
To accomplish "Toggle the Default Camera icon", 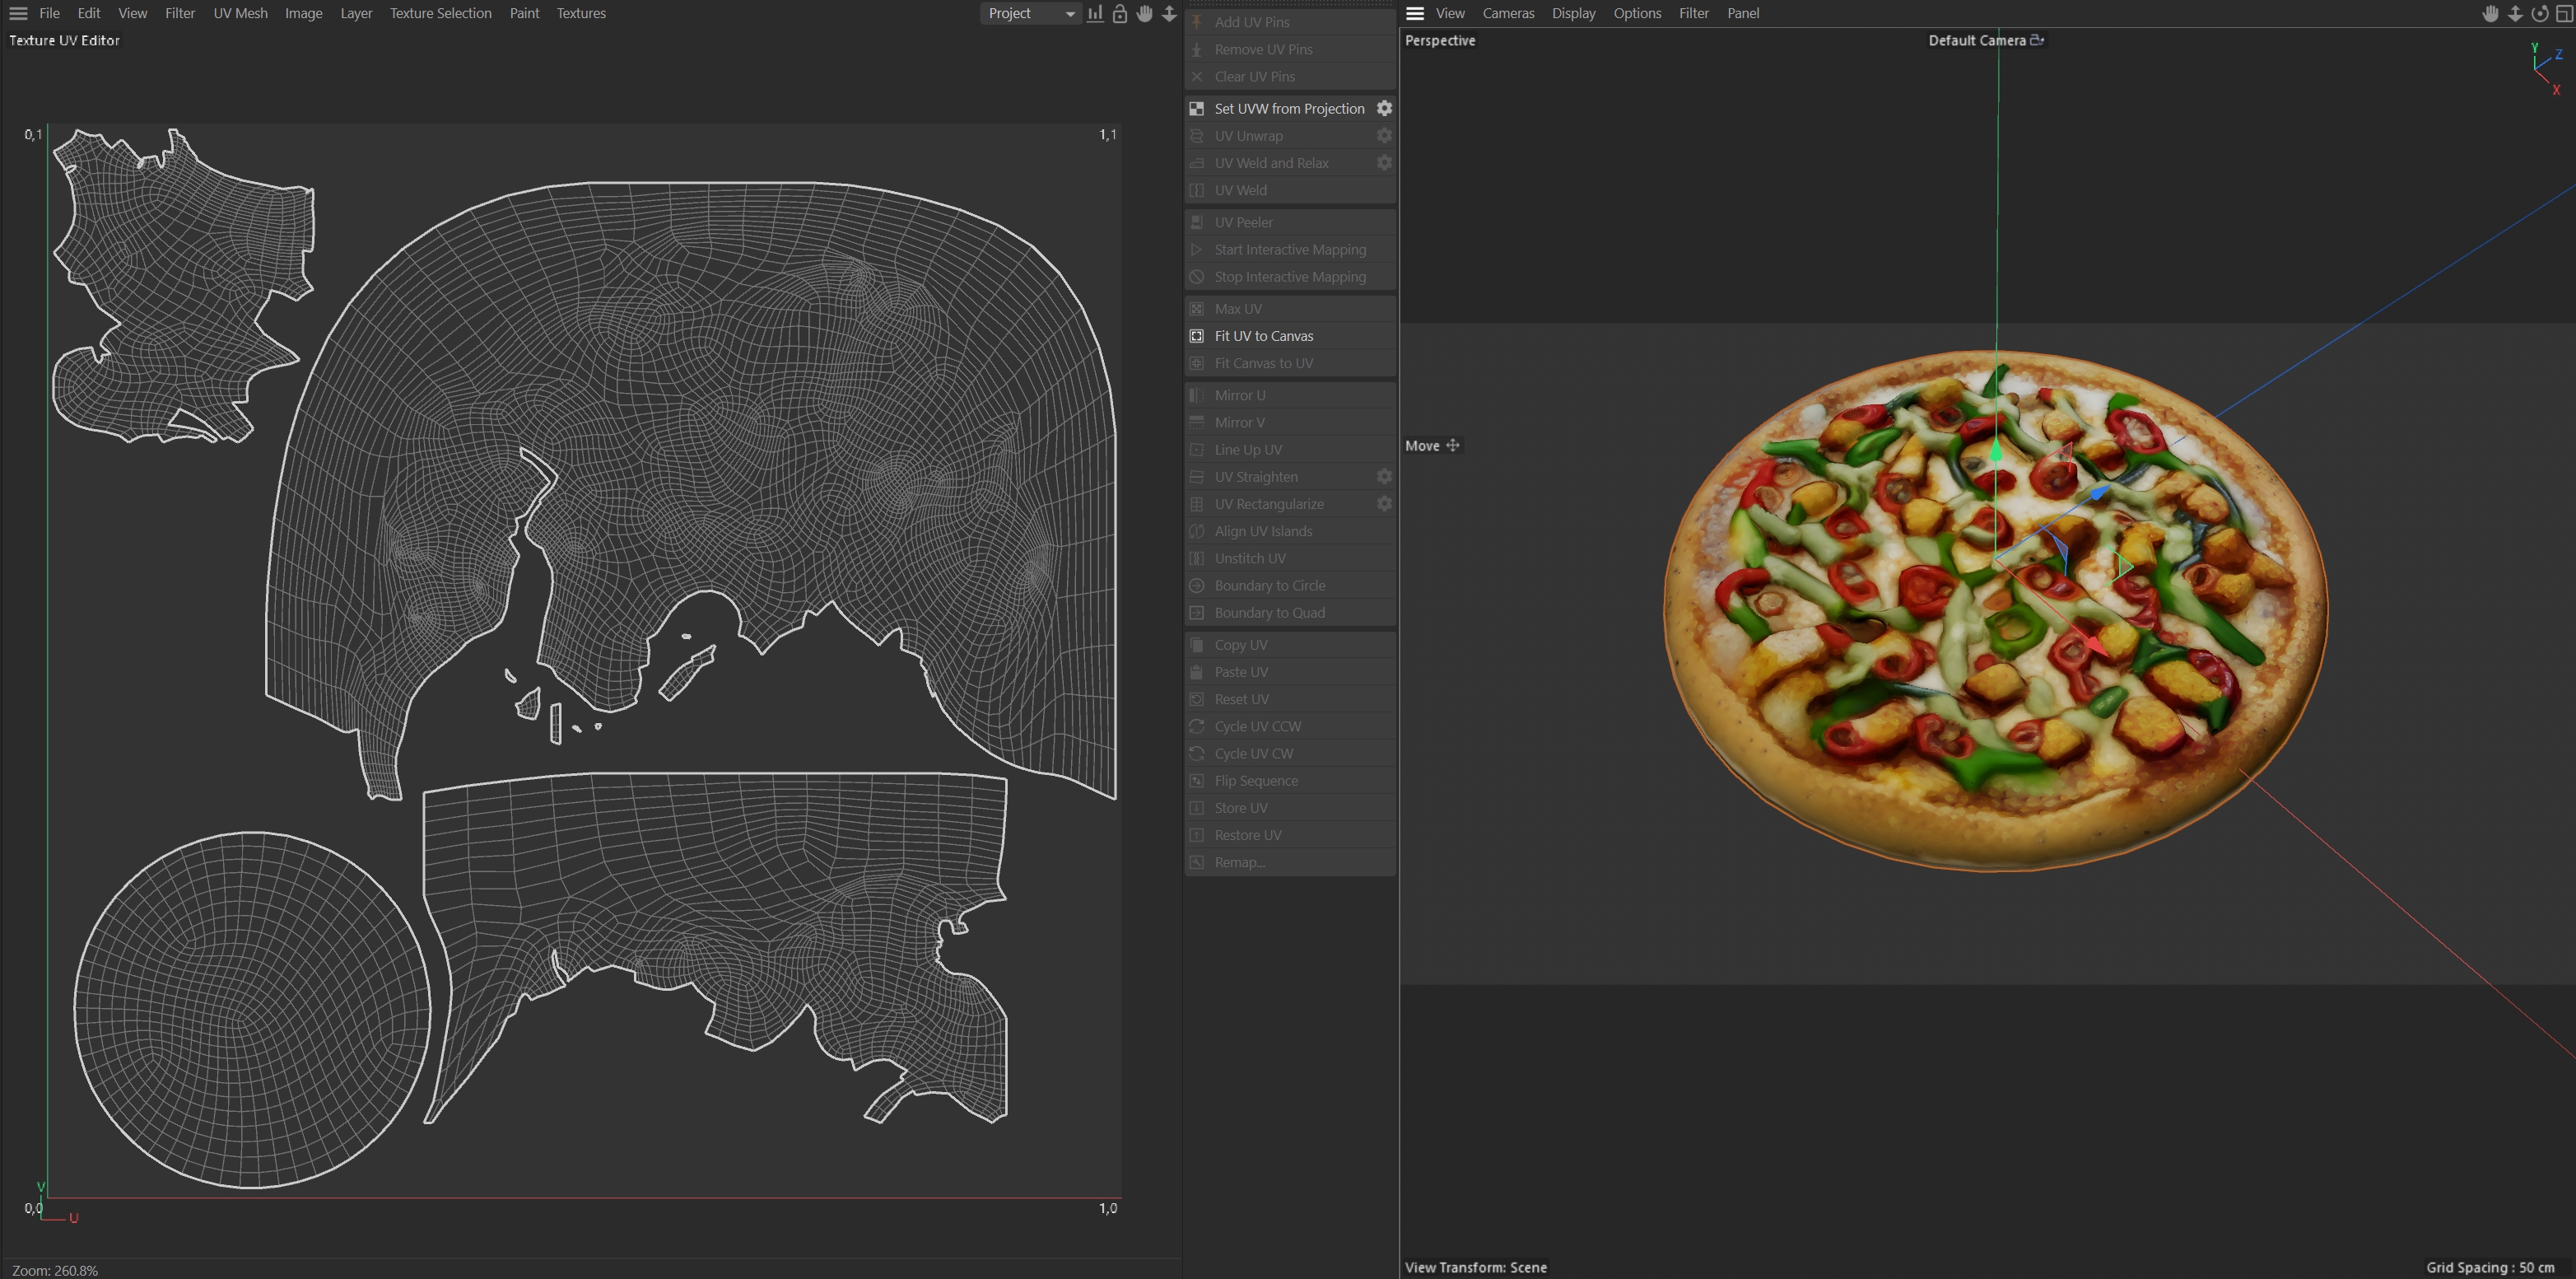I will (x=2036, y=40).
